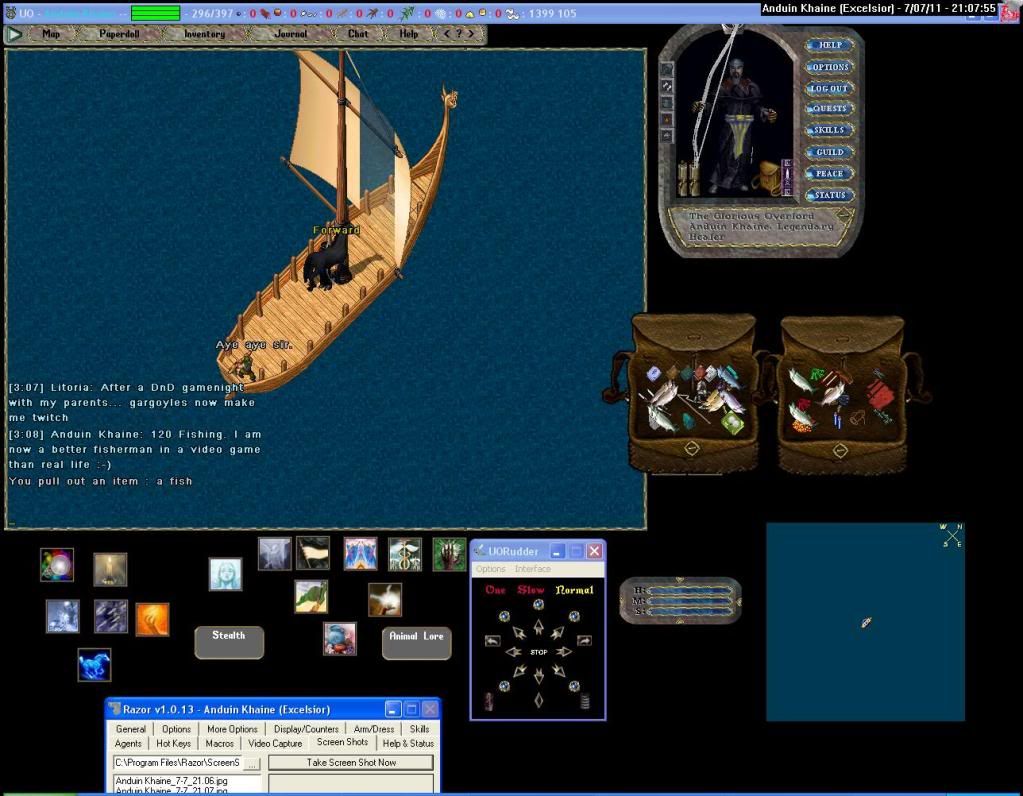Activate the white banner flag spell icon
The width and height of the screenshot is (1023, 796).
[x=313, y=553]
